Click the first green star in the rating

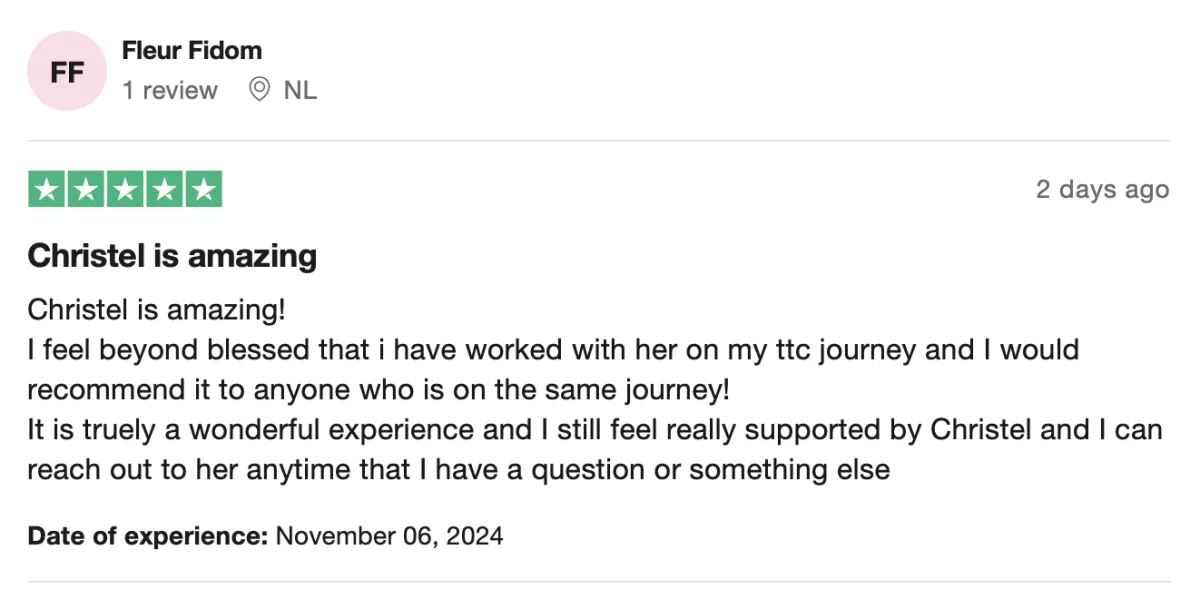pos(46,189)
